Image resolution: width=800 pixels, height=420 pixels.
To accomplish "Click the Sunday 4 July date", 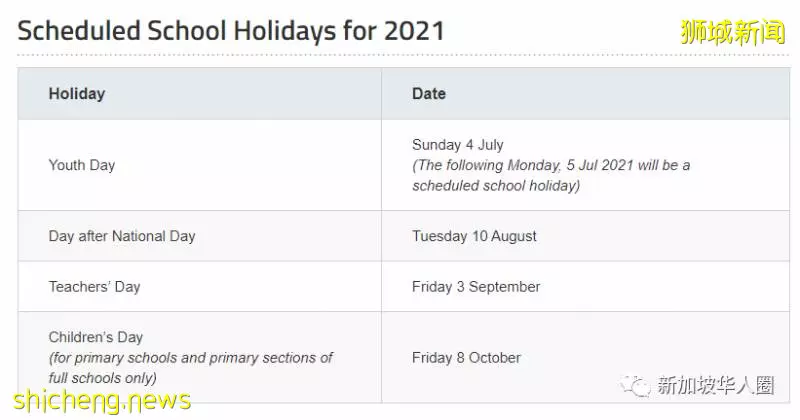I will (x=458, y=145).
